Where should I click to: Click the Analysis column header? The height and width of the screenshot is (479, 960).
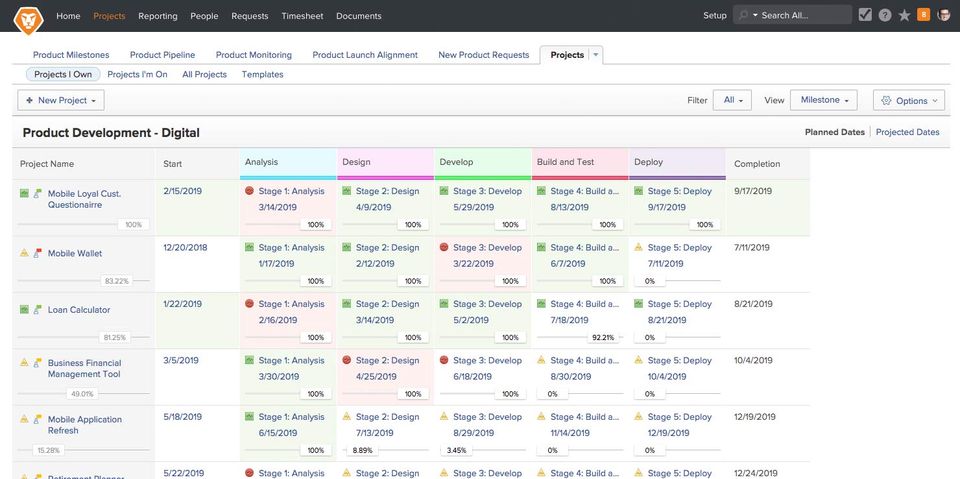[288, 164]
